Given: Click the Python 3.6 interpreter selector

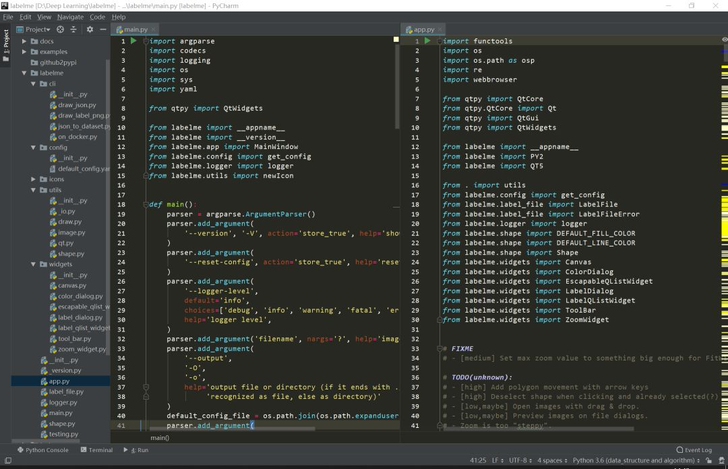Looking at the screenshot, I should [x=636, y=461].
